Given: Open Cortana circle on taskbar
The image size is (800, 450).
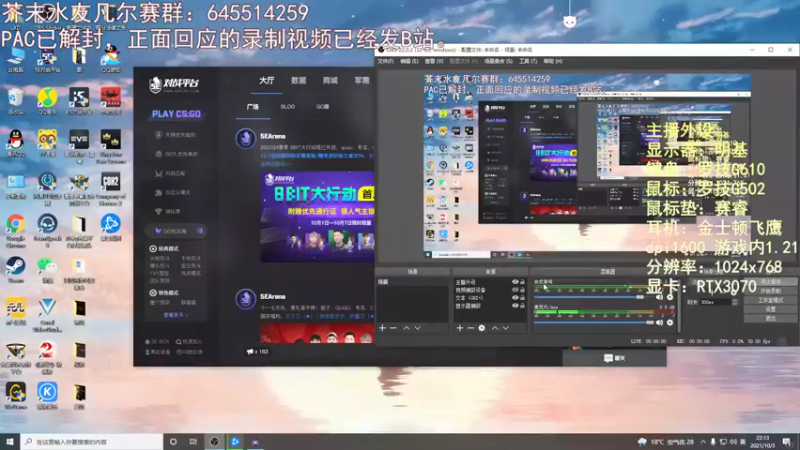Looking at the screenshot, I should (173, 441).
